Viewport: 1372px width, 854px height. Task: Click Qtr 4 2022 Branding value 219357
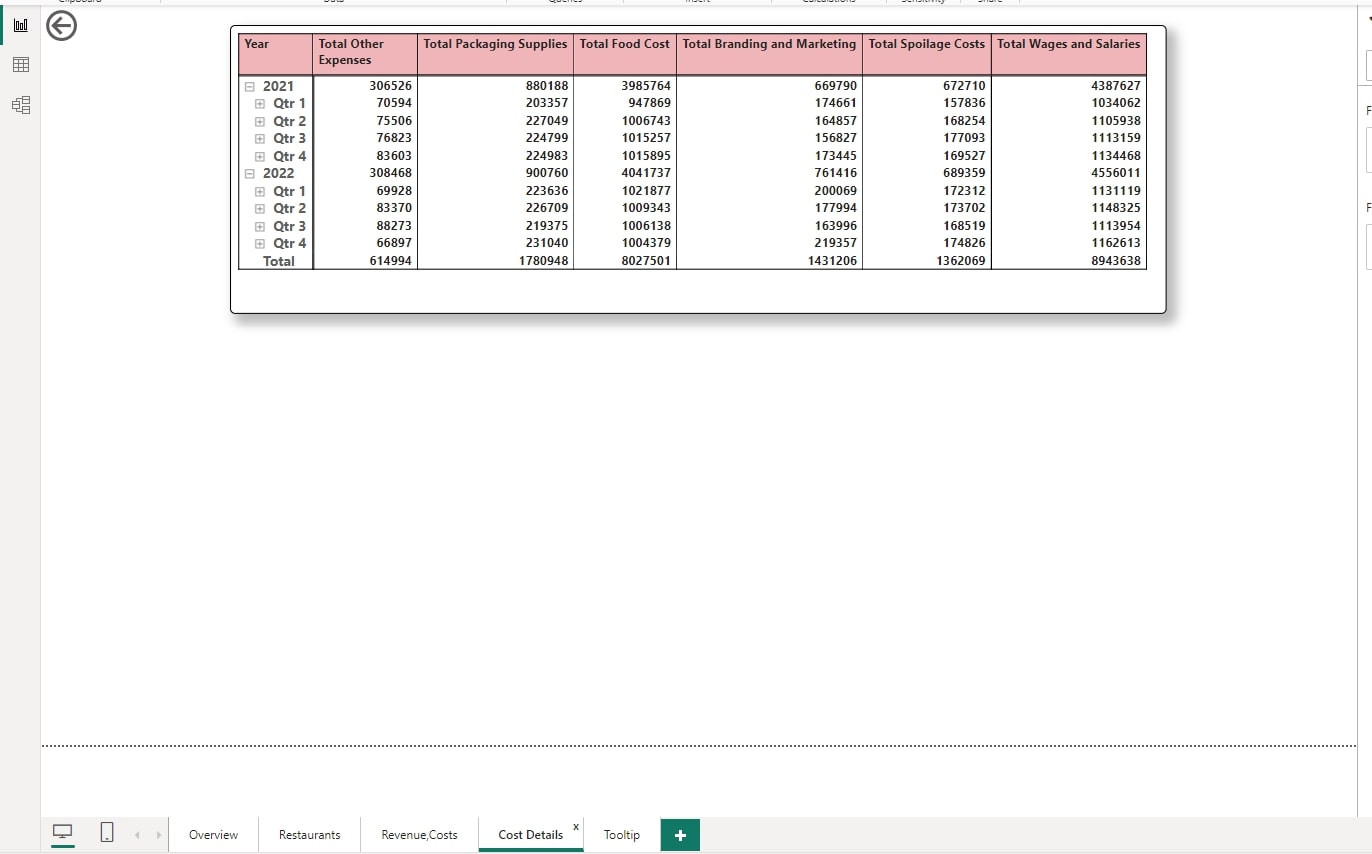(x=836, y=243)
